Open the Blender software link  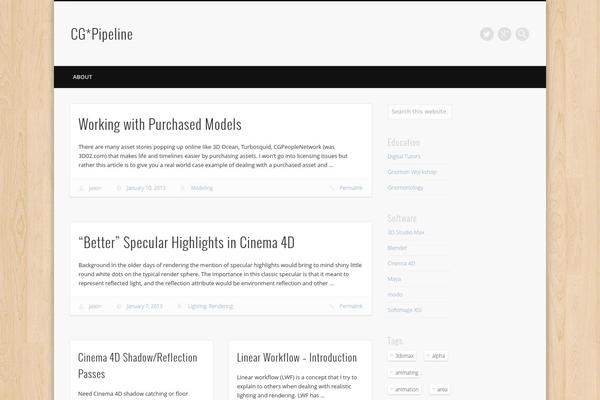pos(397,248)
